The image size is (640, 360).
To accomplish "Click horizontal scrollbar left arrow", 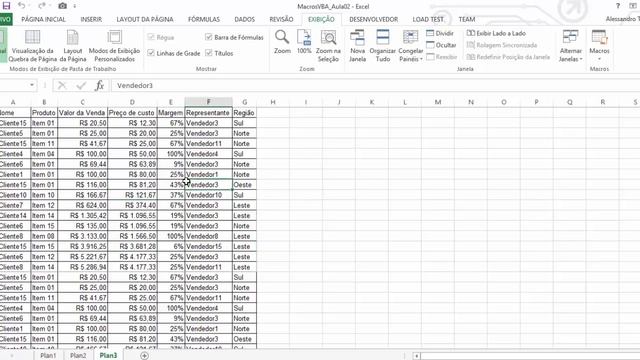I will tap(416, 356).
